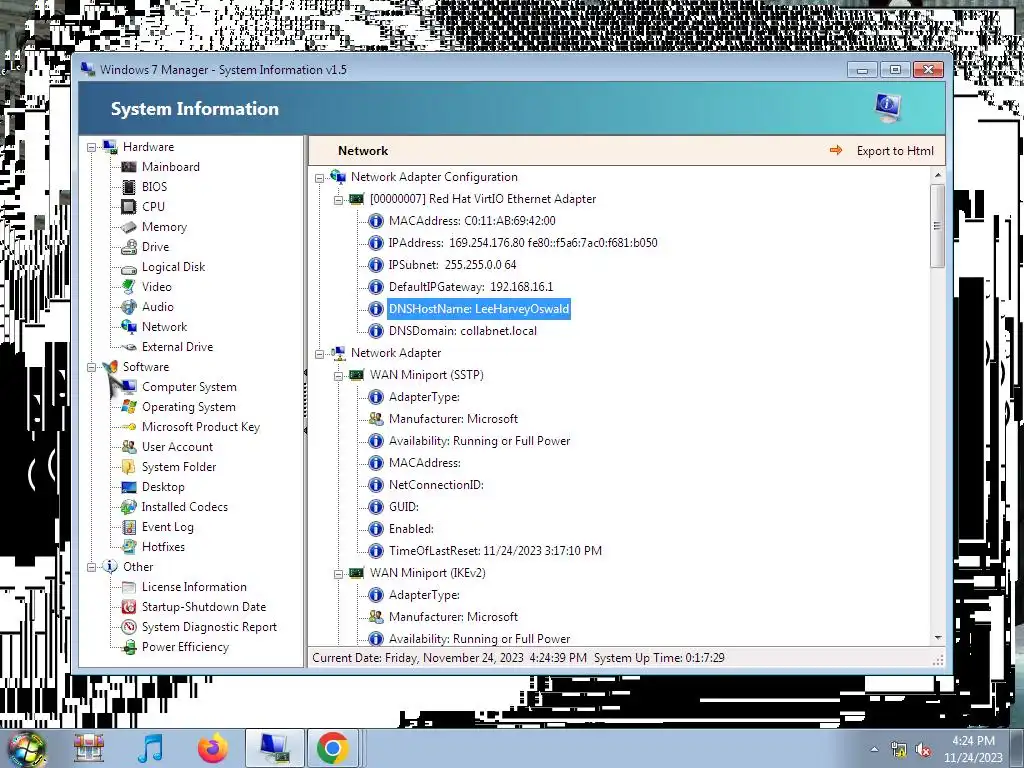Collapse the Network Adapter Configuration node
Image resolution: width=1024 pixels, height=768 pixels.
pos(319,178)
